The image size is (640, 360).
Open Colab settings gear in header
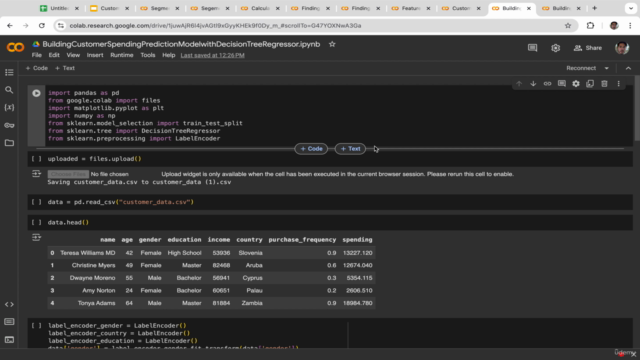tap(556, 48)
